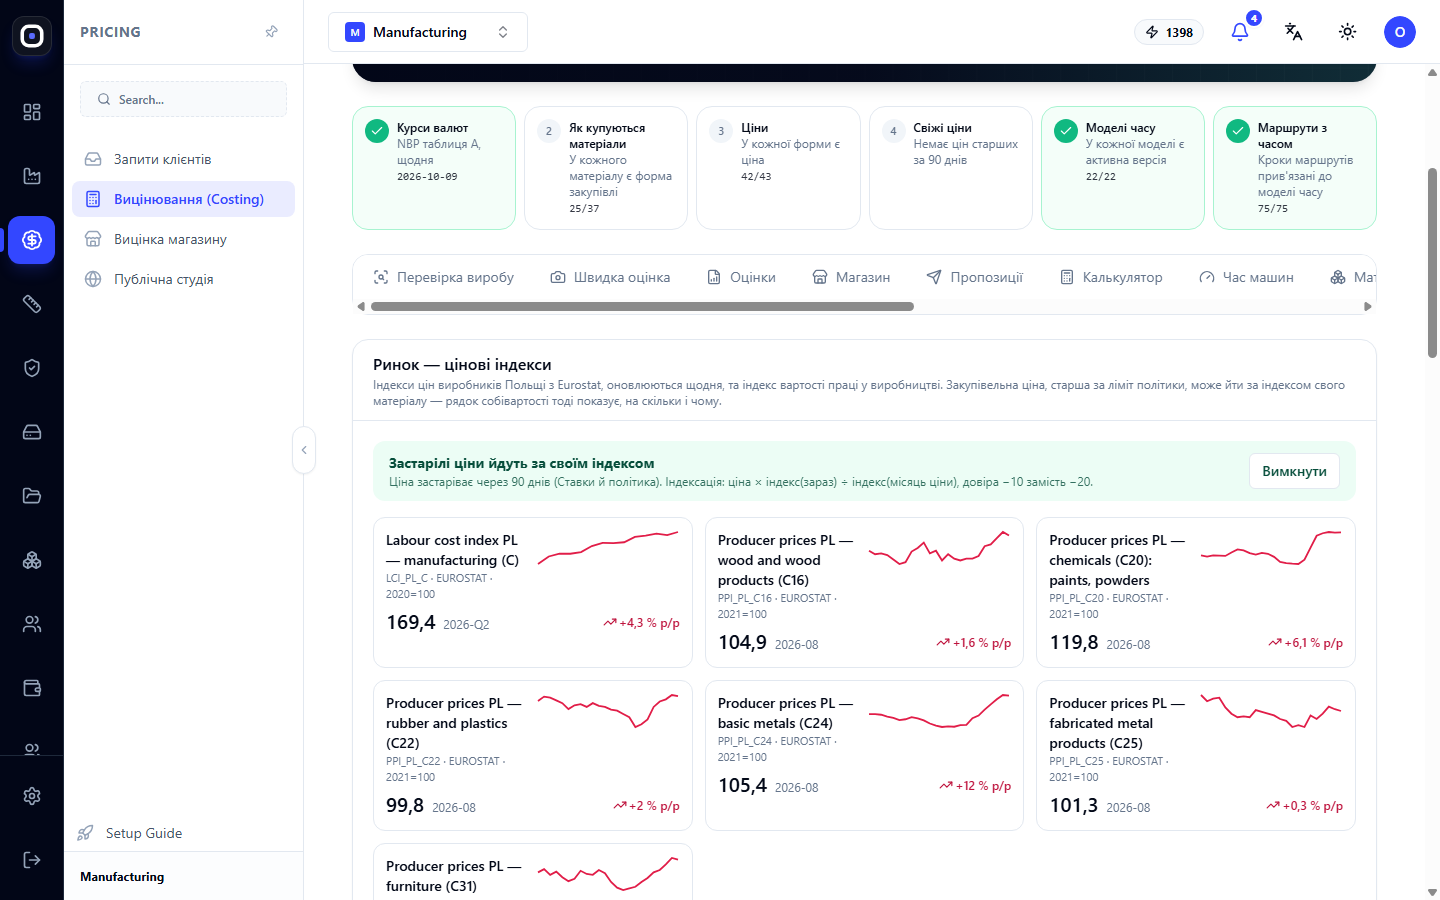The image size is (1440, 900).
Task: Open the open-folder icon in sidebar
Action: [32, 496]
